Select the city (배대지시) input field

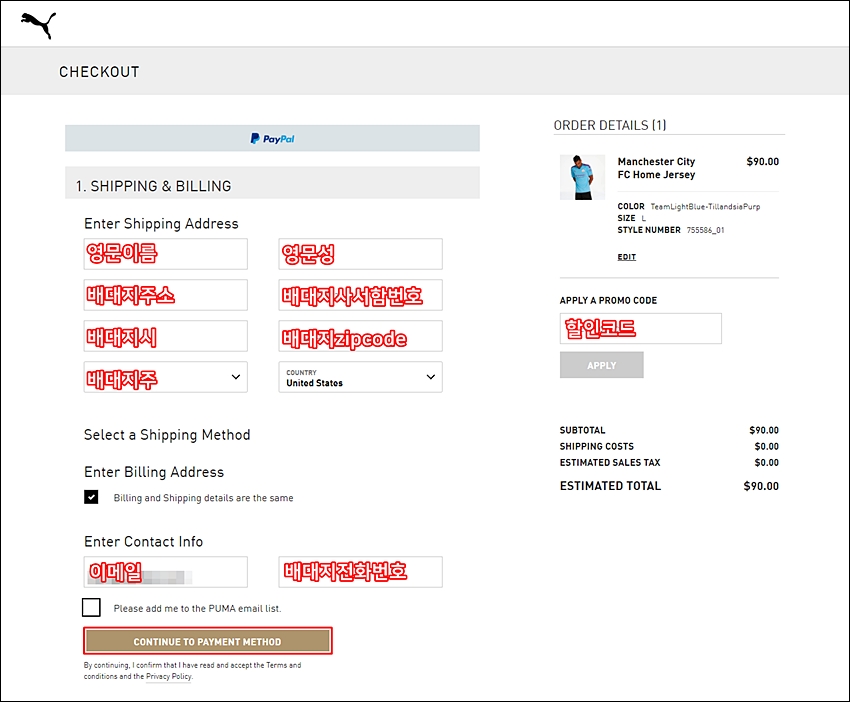click(165, 336)
